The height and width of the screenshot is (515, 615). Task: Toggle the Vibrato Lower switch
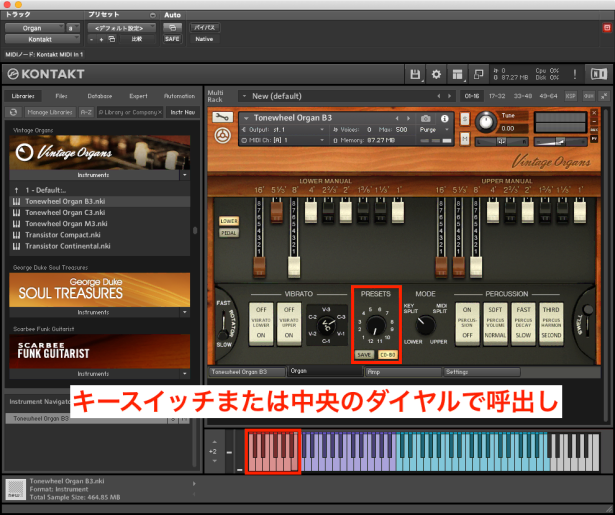click(x=261, y=323)
